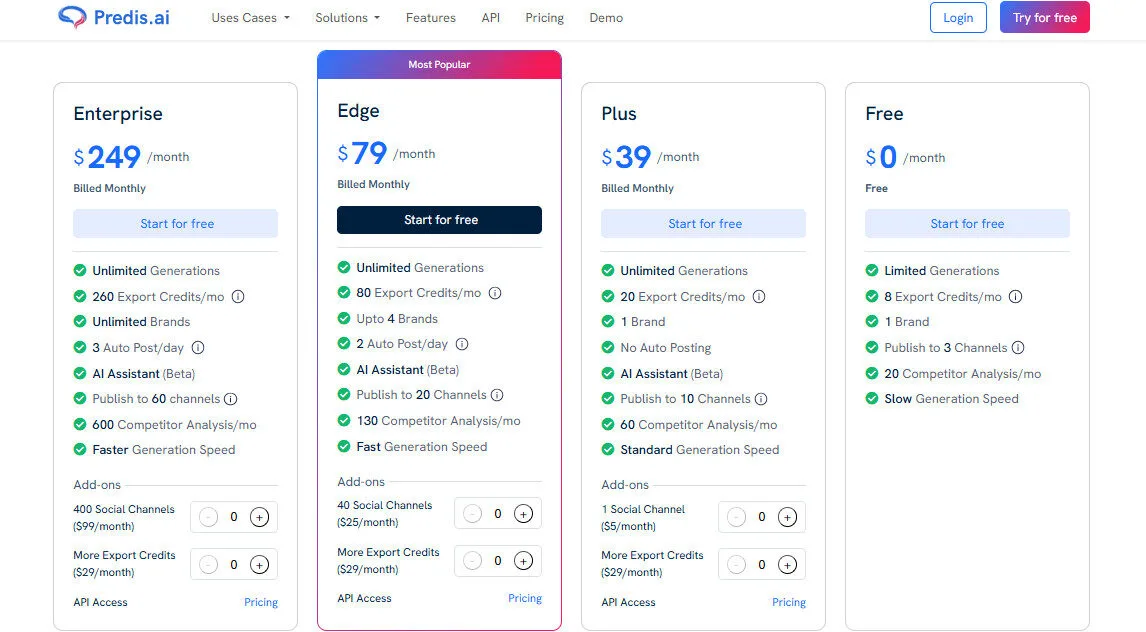Click Try for free button
Viewport: 1146px width, 632px height.
(1044, 17)
